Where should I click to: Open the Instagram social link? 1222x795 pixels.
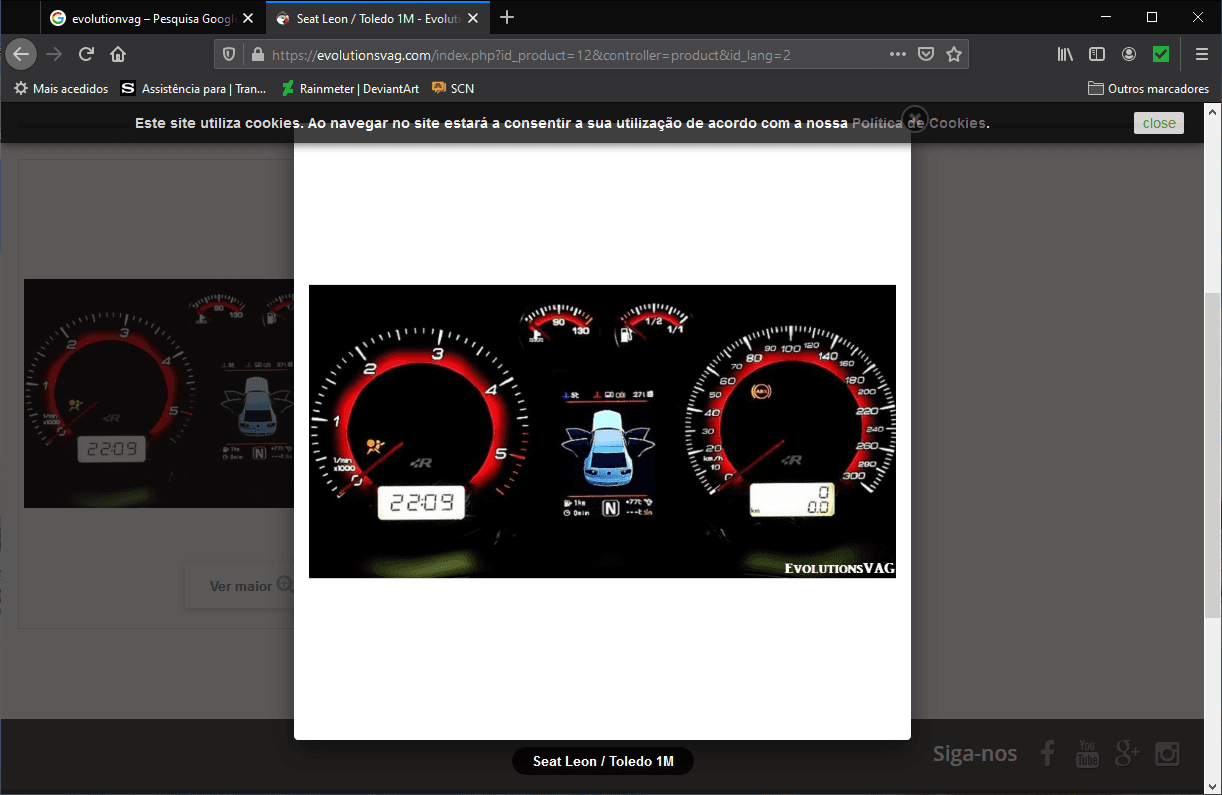point(1167,753)
